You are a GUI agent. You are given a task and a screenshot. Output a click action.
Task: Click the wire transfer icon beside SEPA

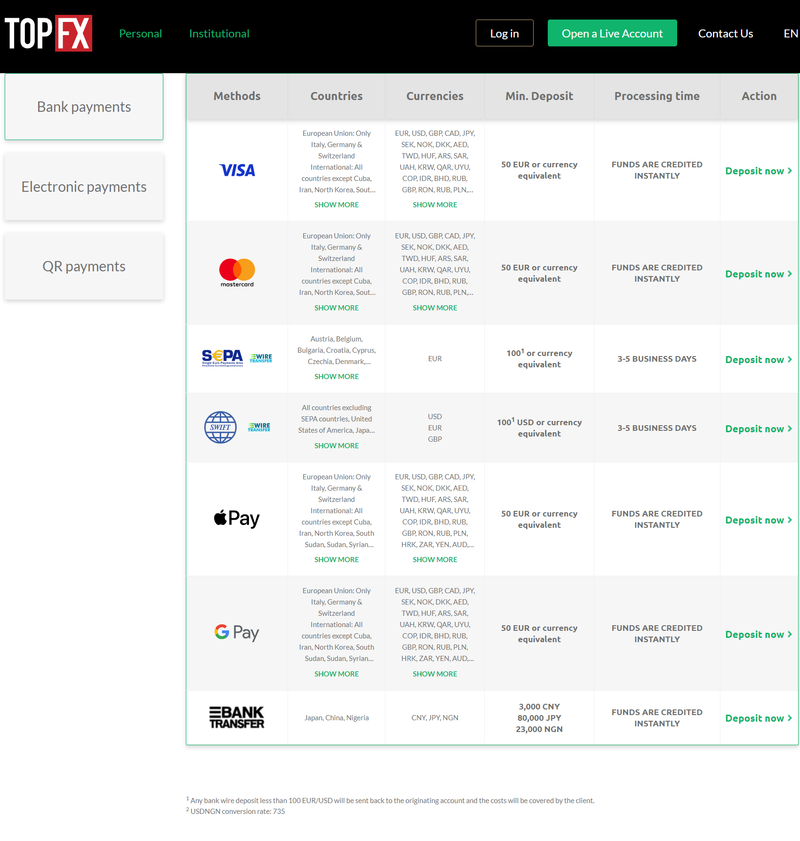point(261,358)
